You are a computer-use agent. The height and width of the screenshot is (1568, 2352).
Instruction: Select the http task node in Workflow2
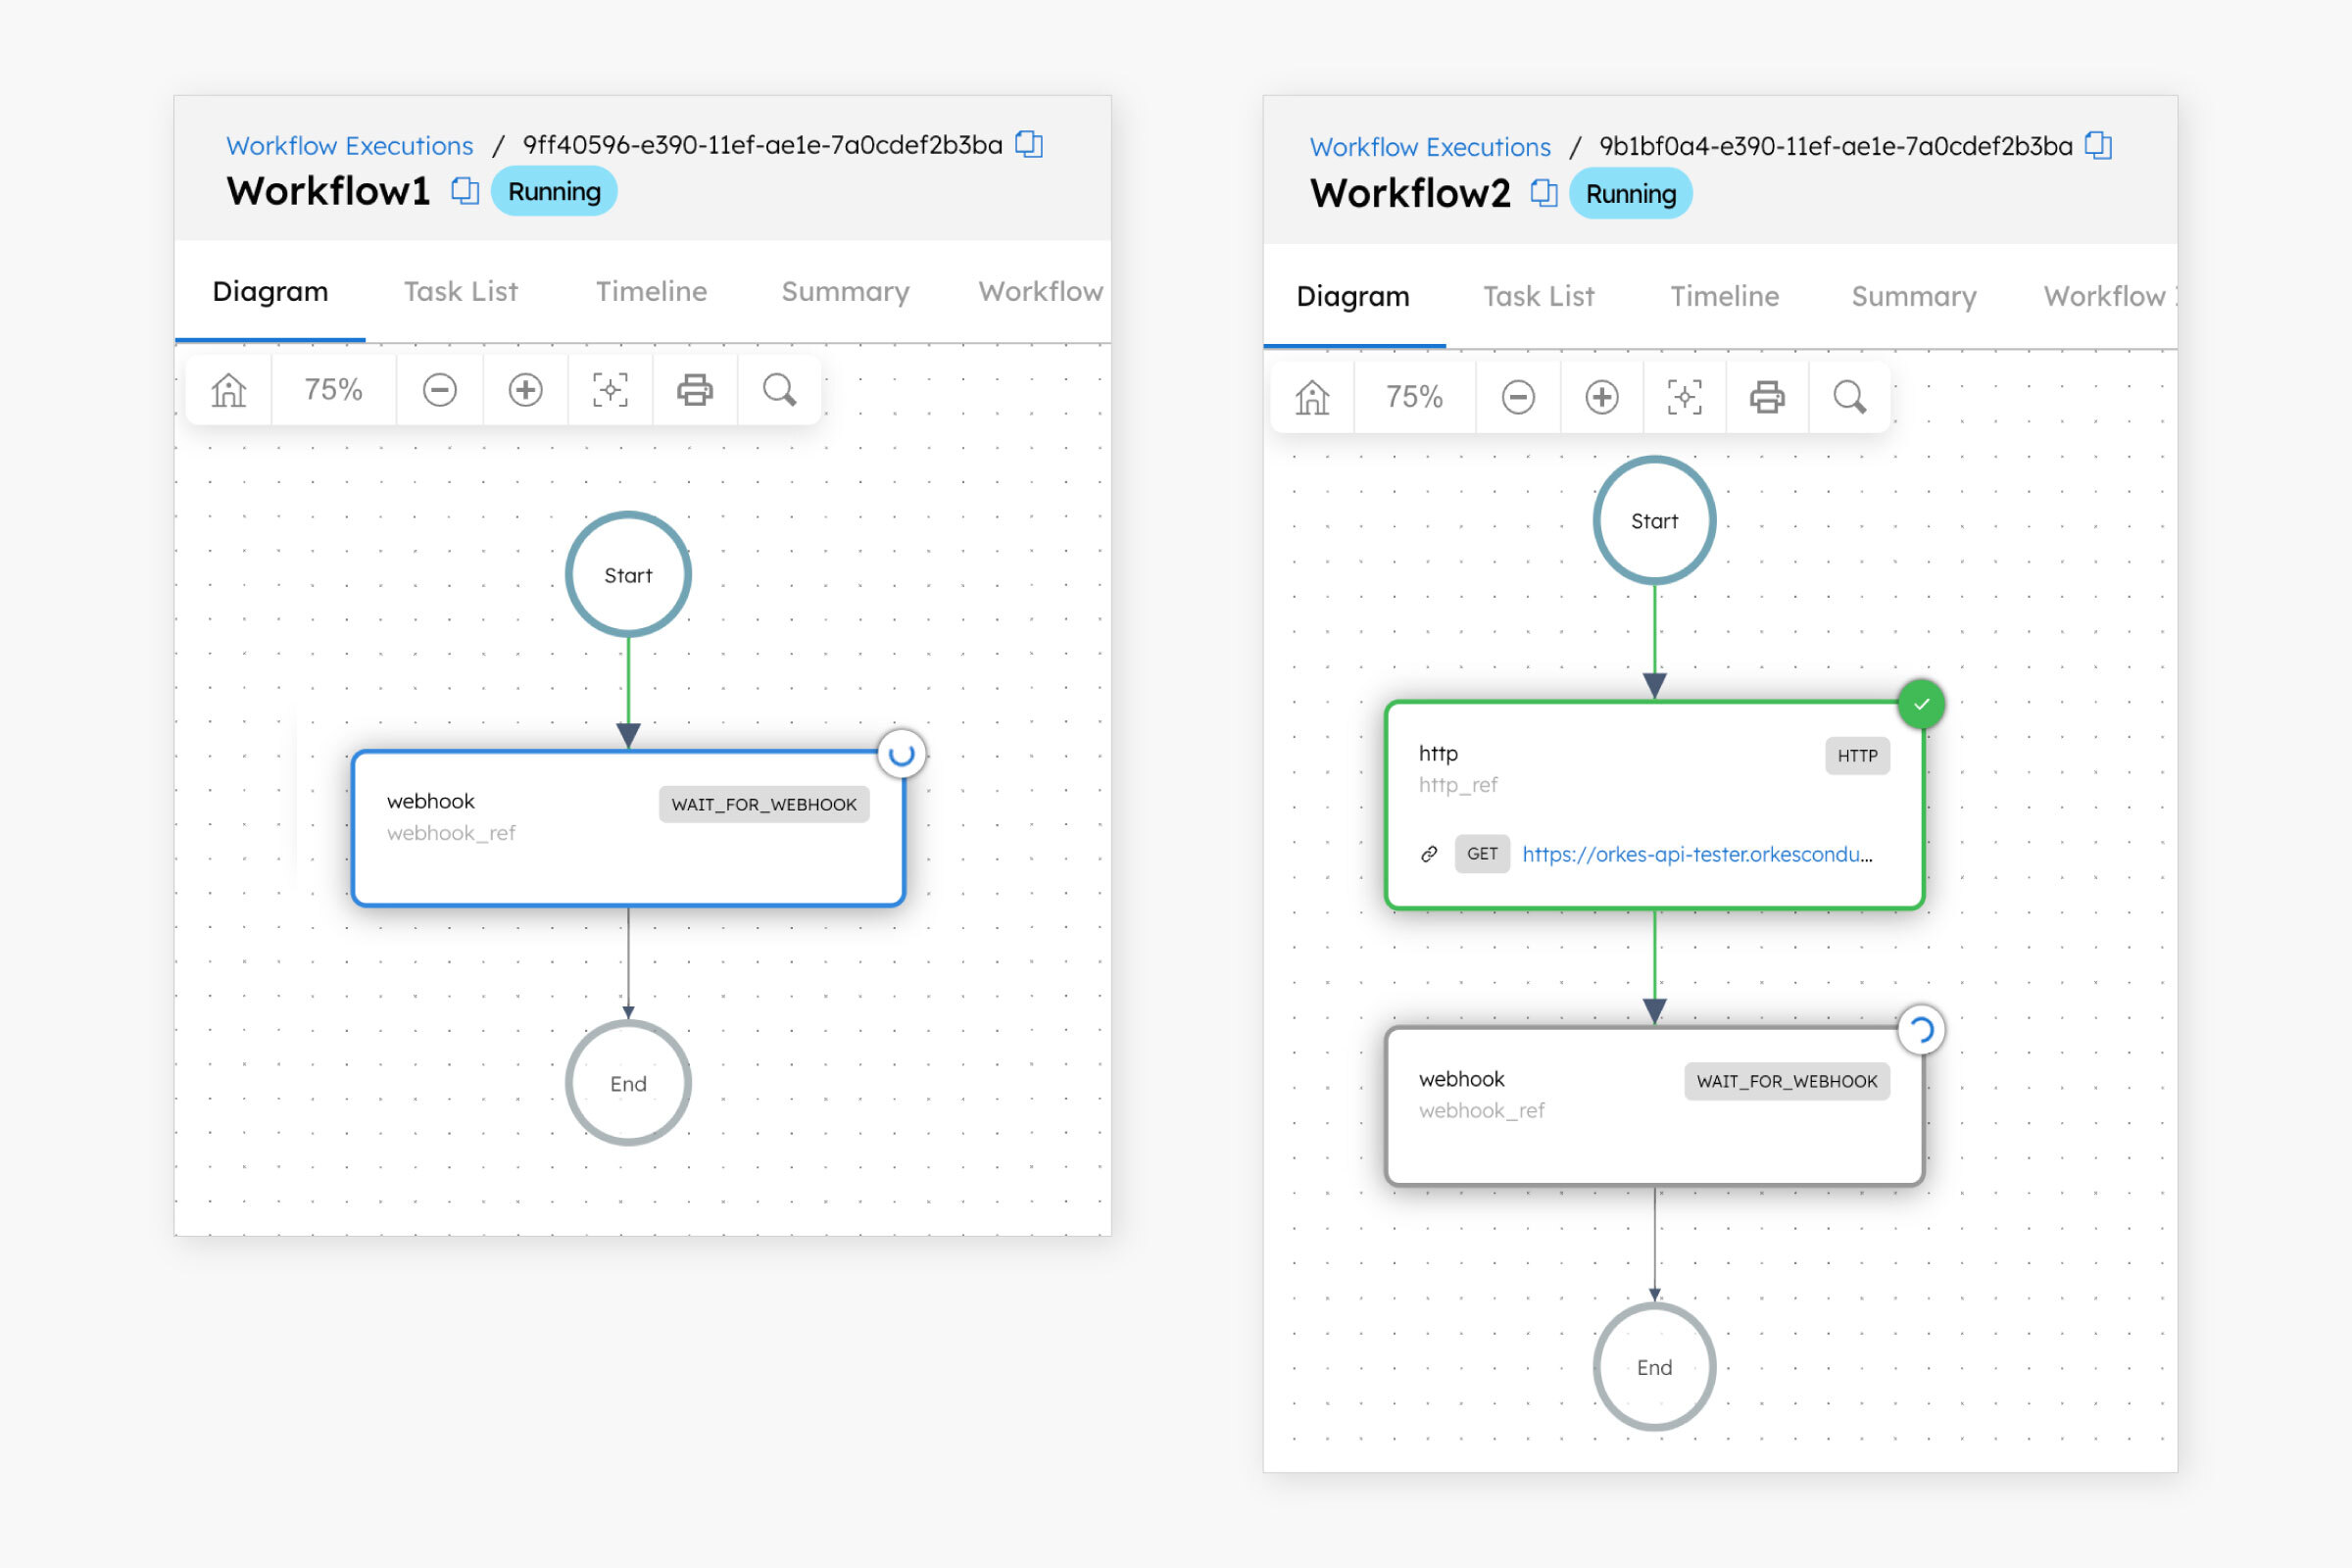coord(1654,805)
